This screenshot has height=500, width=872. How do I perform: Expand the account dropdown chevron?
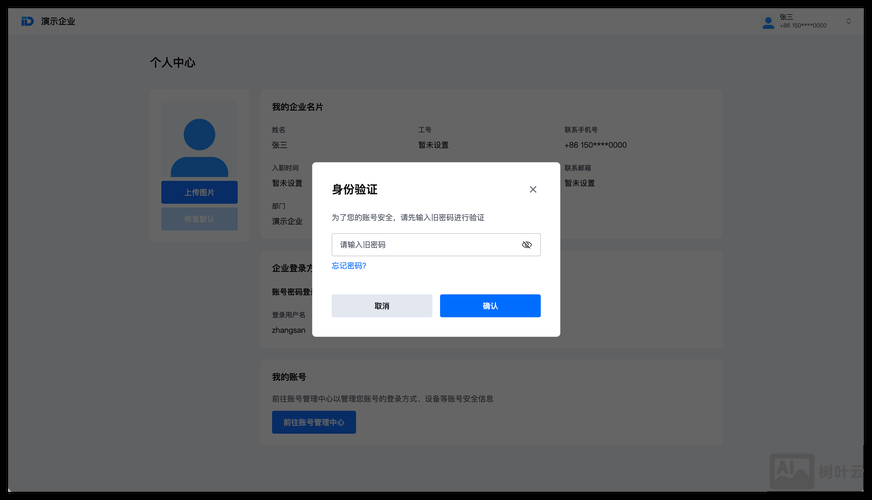[x=848, y=21]
